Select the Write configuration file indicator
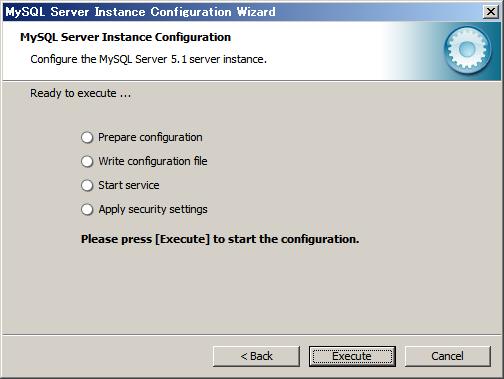The height and width of the screenshot is (379, 504). click(x=87, y=161)
